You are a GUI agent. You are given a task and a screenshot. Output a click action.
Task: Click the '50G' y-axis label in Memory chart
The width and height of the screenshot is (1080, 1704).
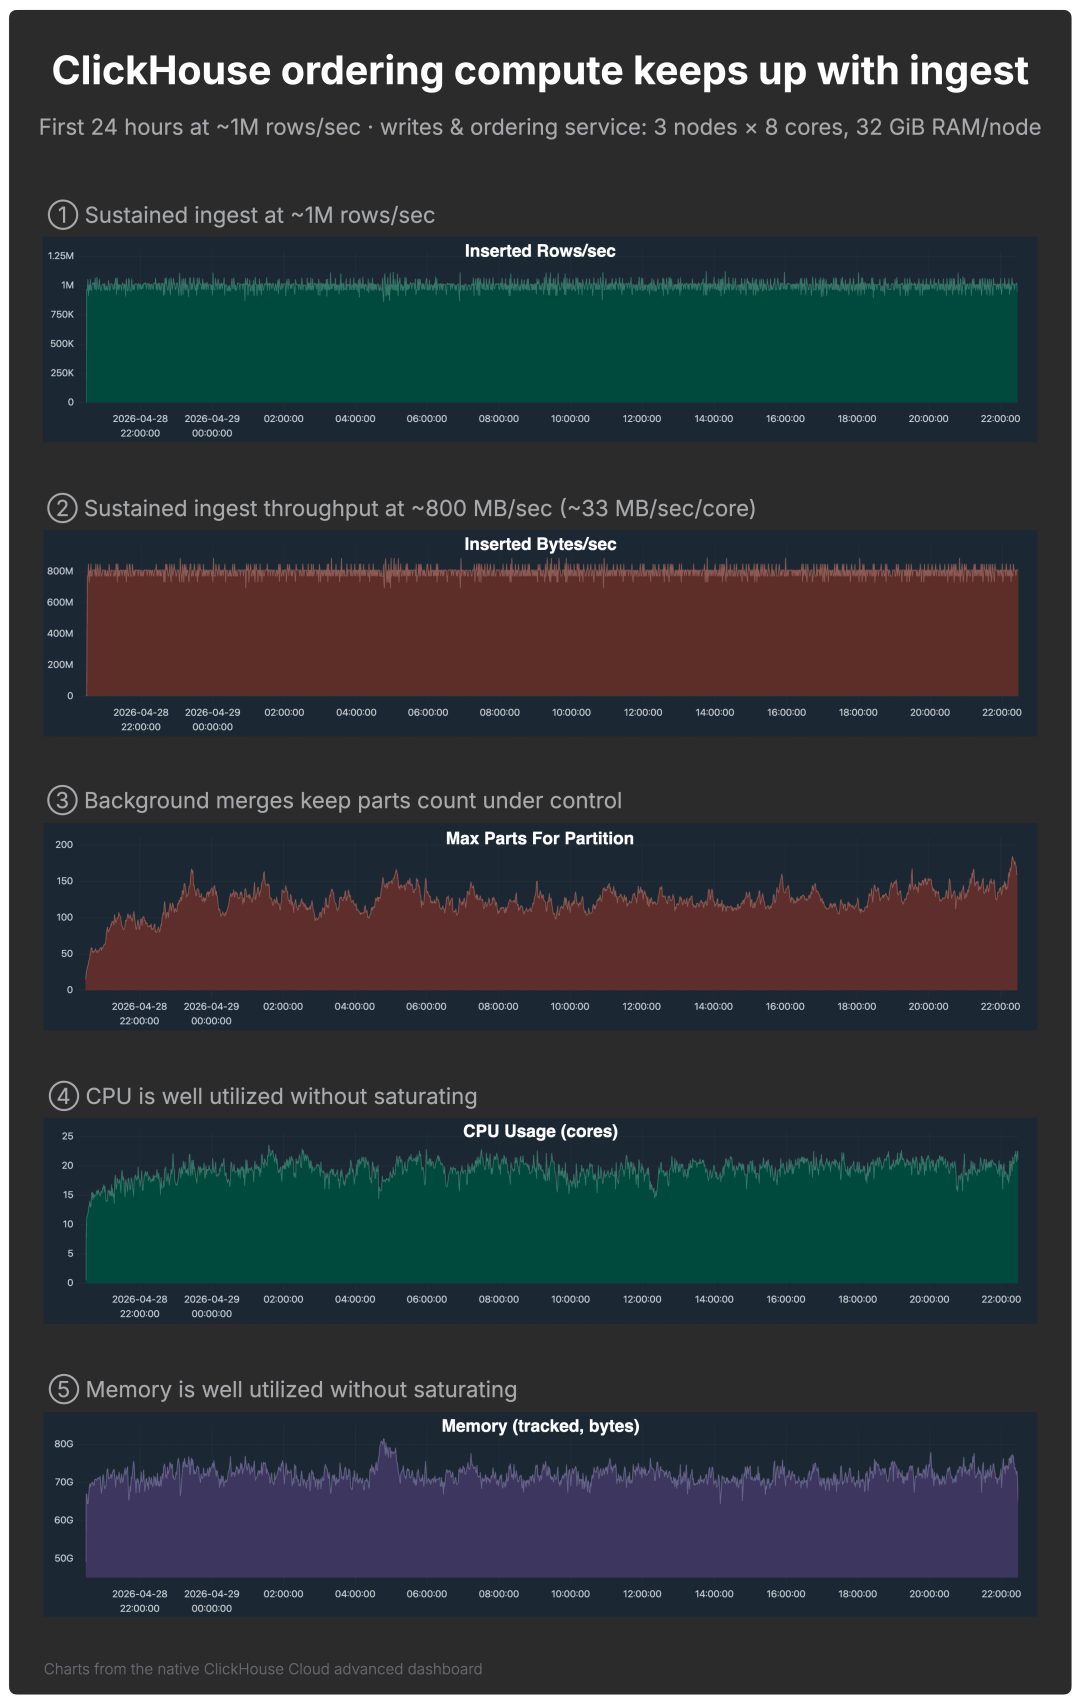click(x=64, y=1558)
